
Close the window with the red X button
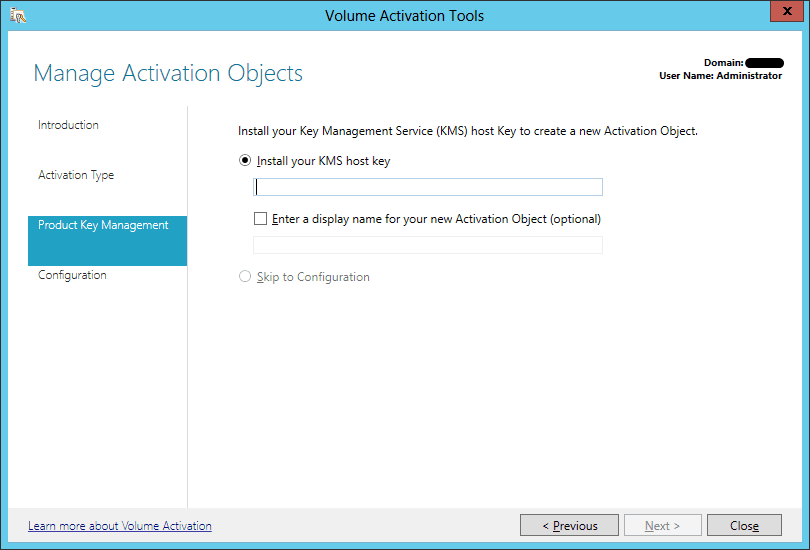[785, 13]
